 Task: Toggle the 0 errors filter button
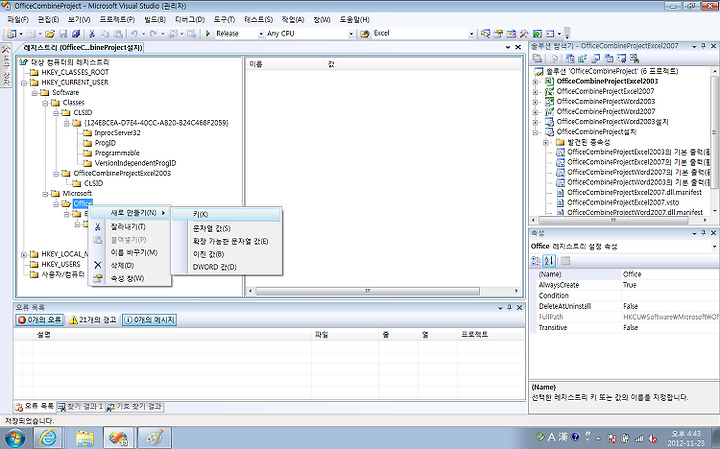(x=39, y=320)
